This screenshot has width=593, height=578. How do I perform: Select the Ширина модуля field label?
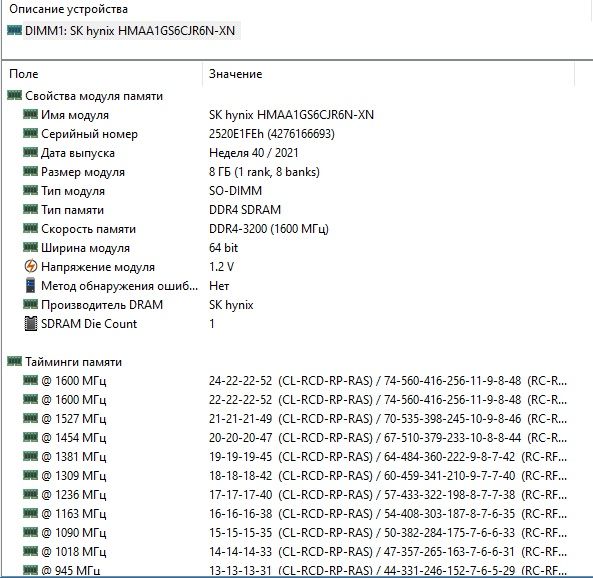click(x=85, y=248)
